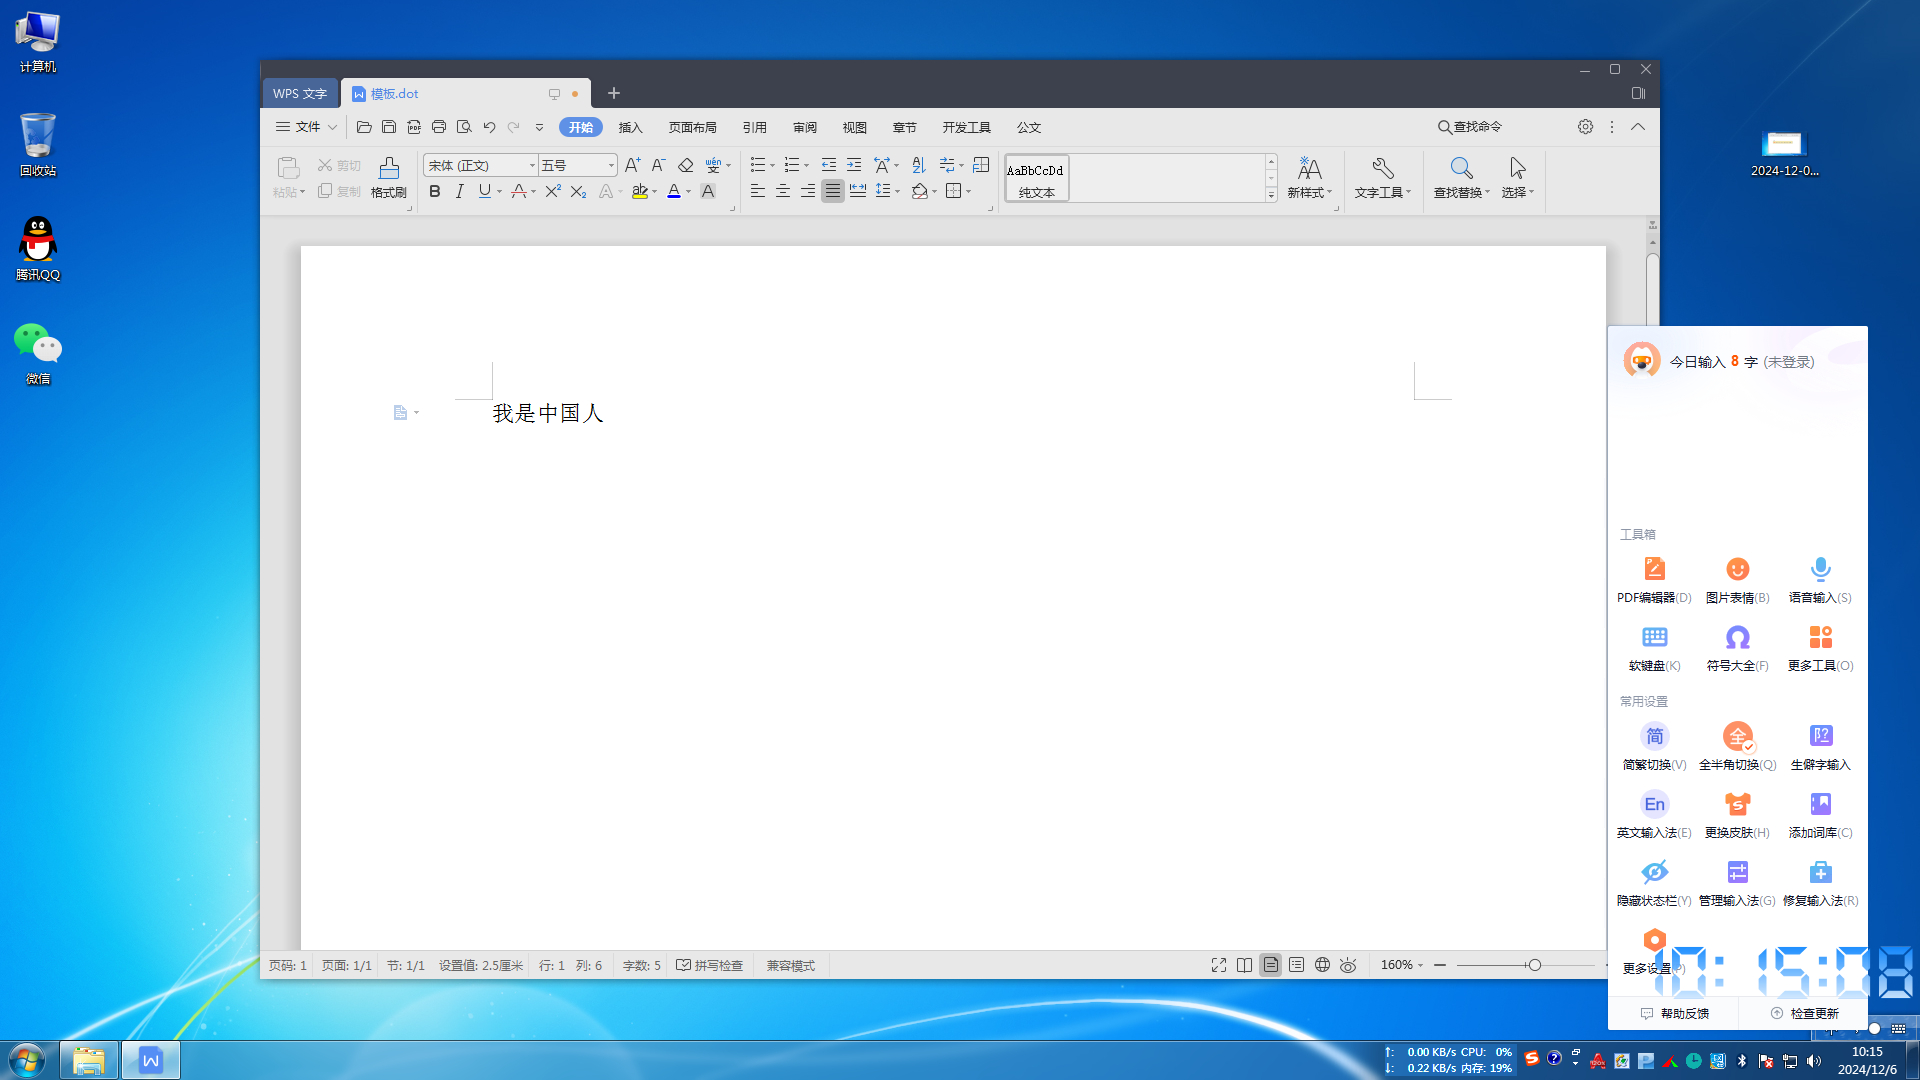
Task: Switch to the 审阅 ribbon tab
Action: [804, 127]
